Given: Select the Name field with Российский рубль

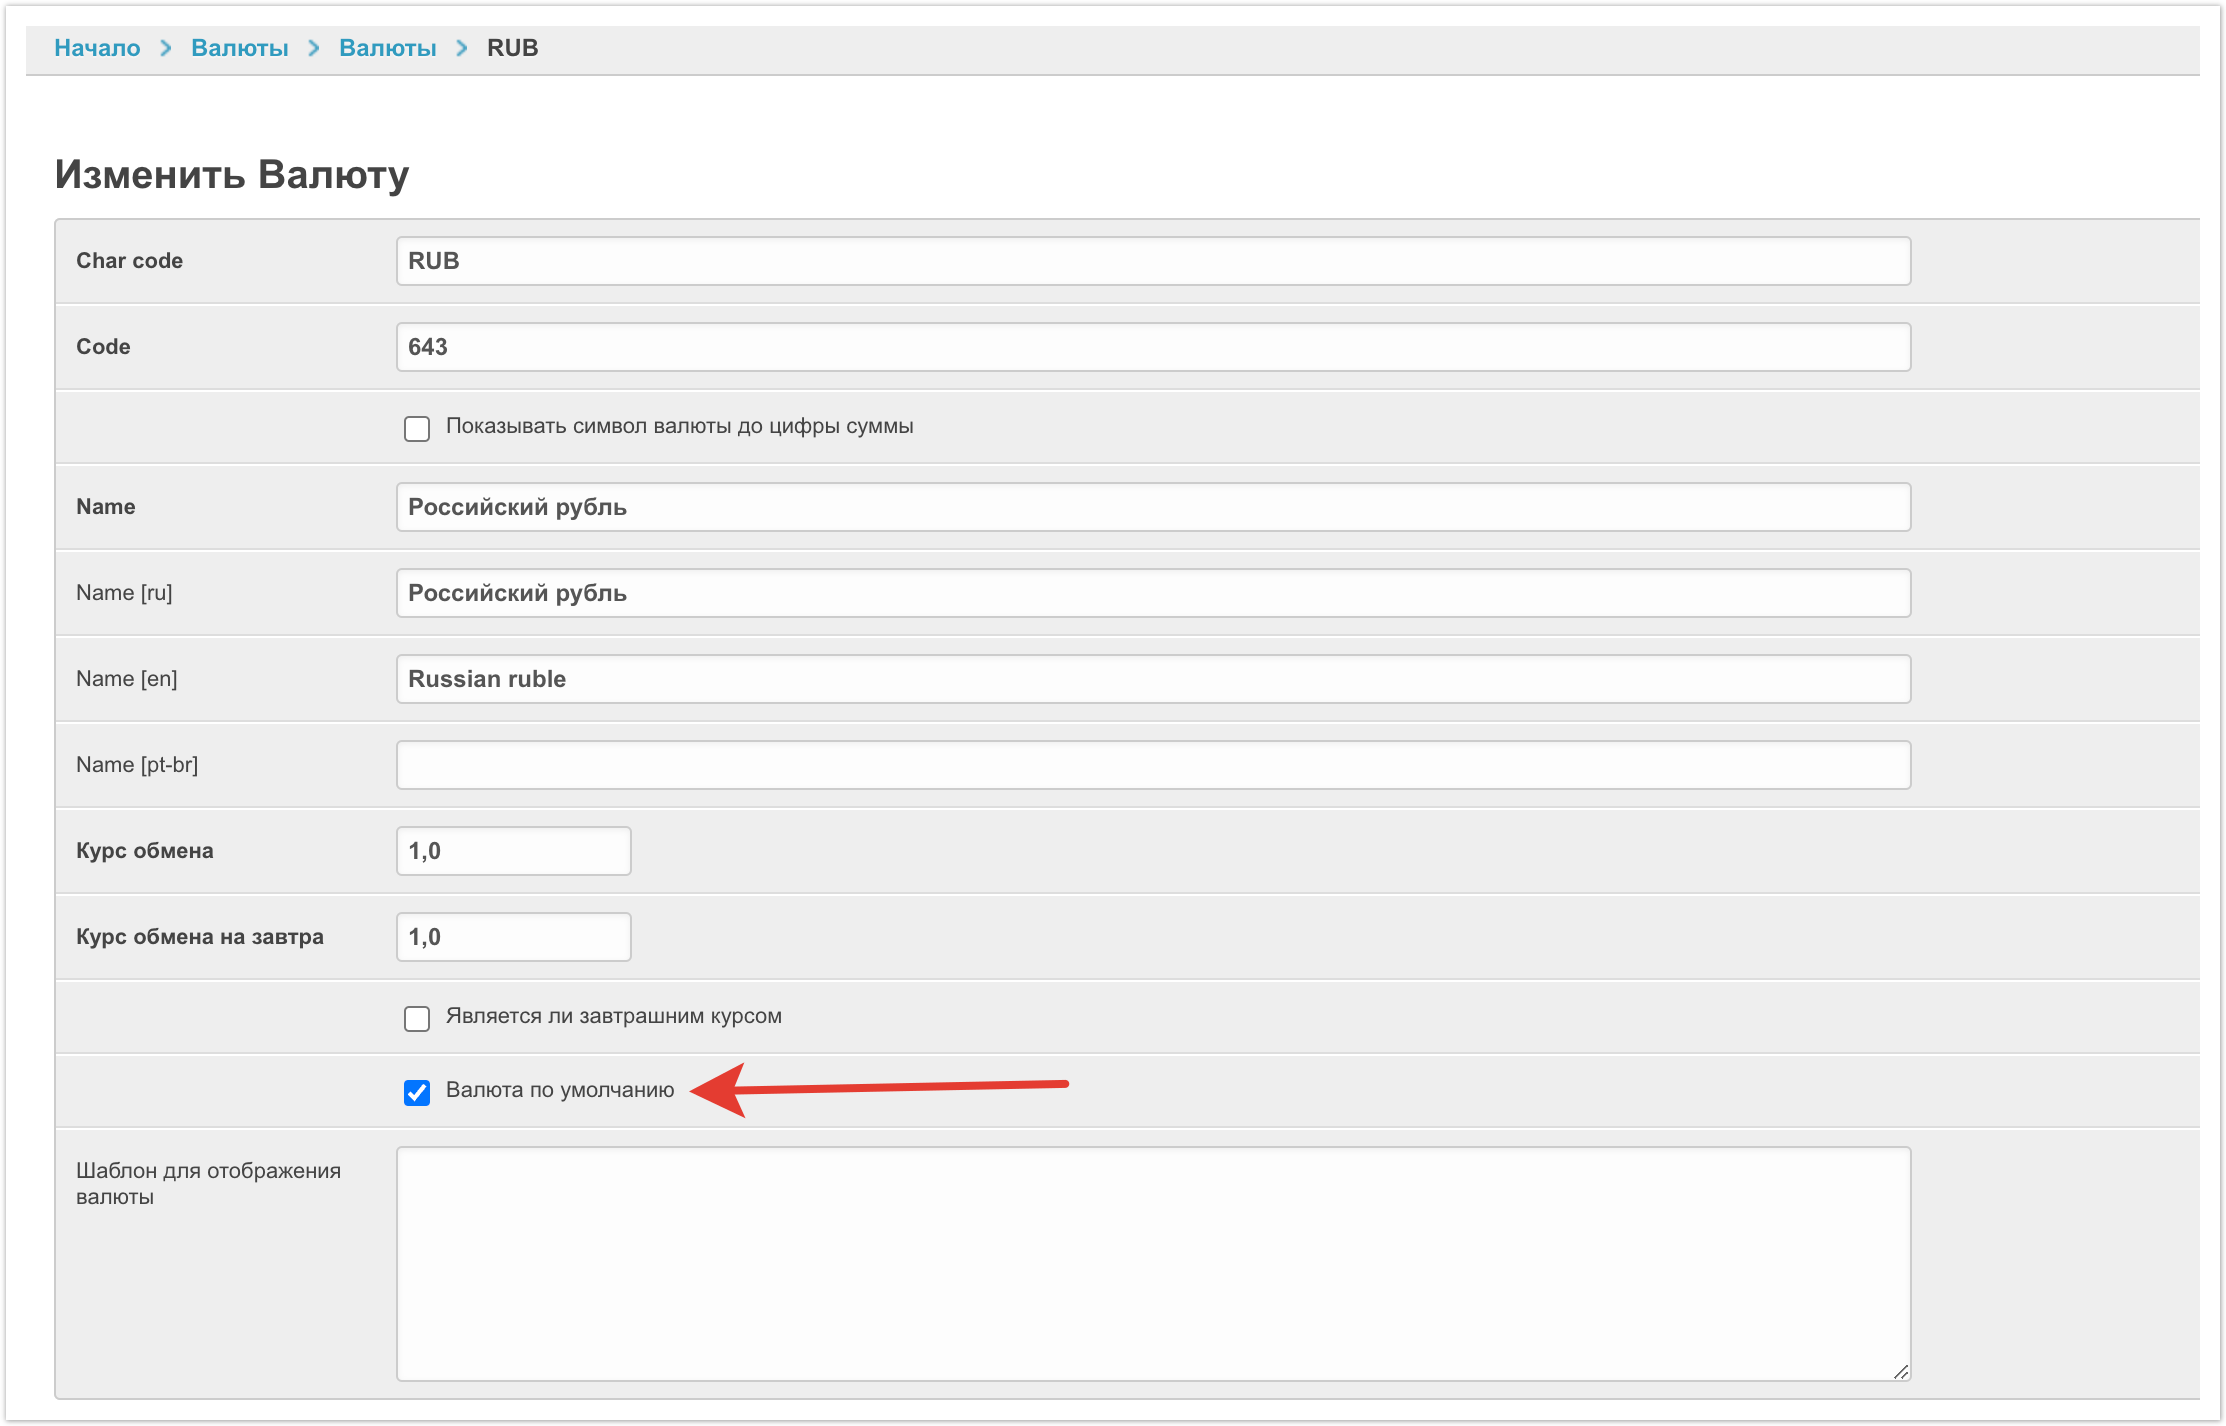Looking at the screenshot, I should pyautogui.click(x=1152, y=507).
